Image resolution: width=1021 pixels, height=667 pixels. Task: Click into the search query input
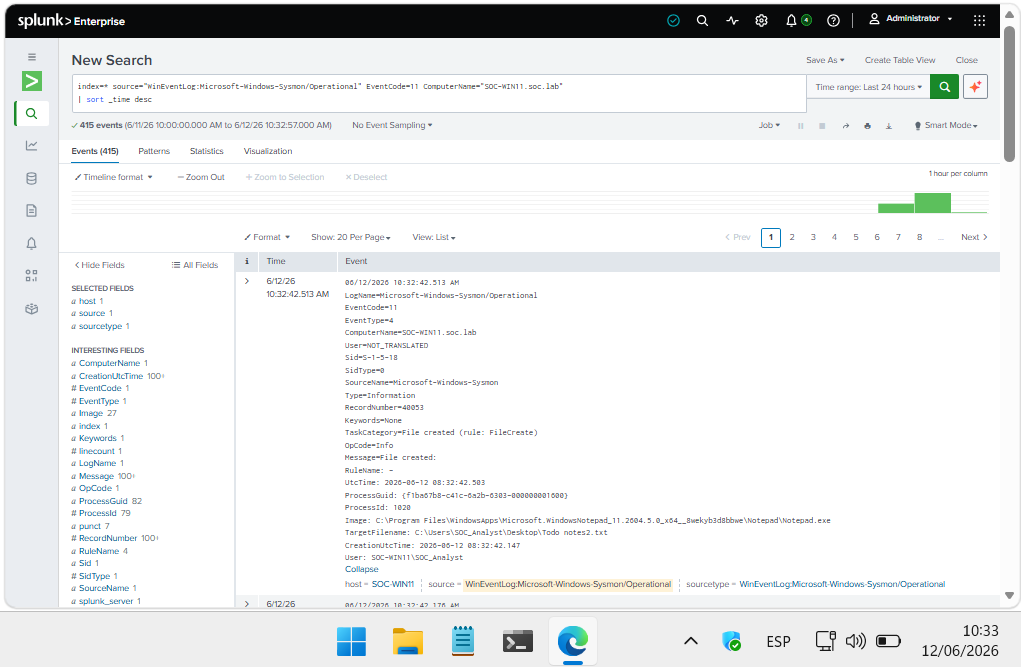438,93
